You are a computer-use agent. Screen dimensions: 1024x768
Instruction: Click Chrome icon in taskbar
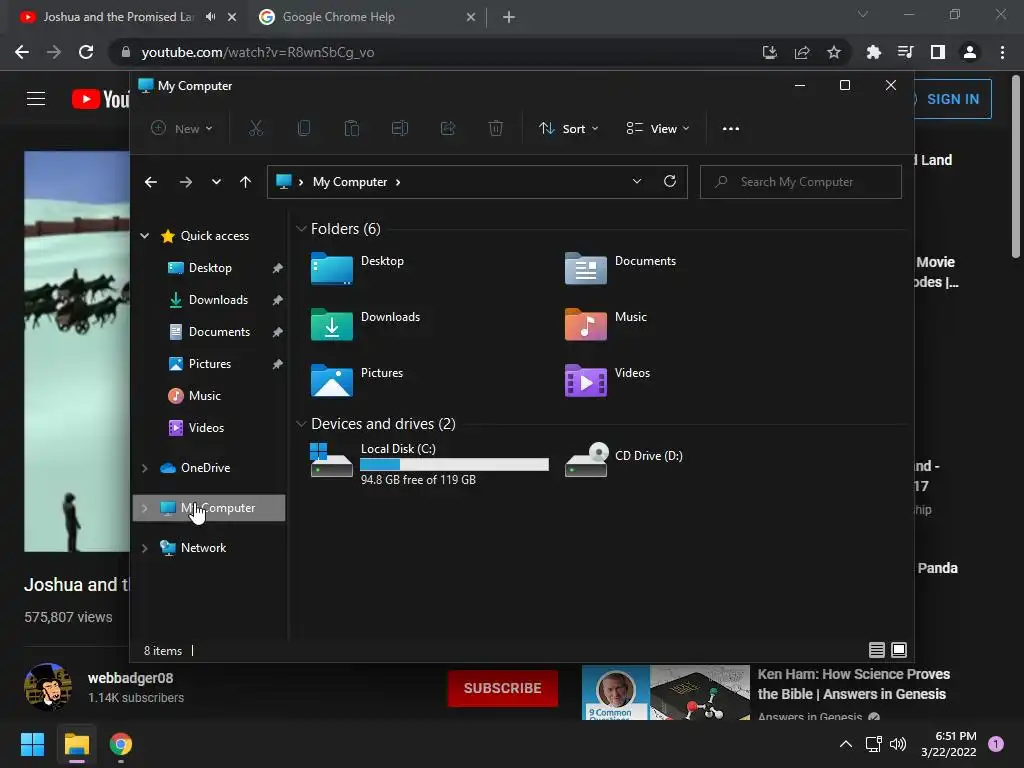(121, 744)
